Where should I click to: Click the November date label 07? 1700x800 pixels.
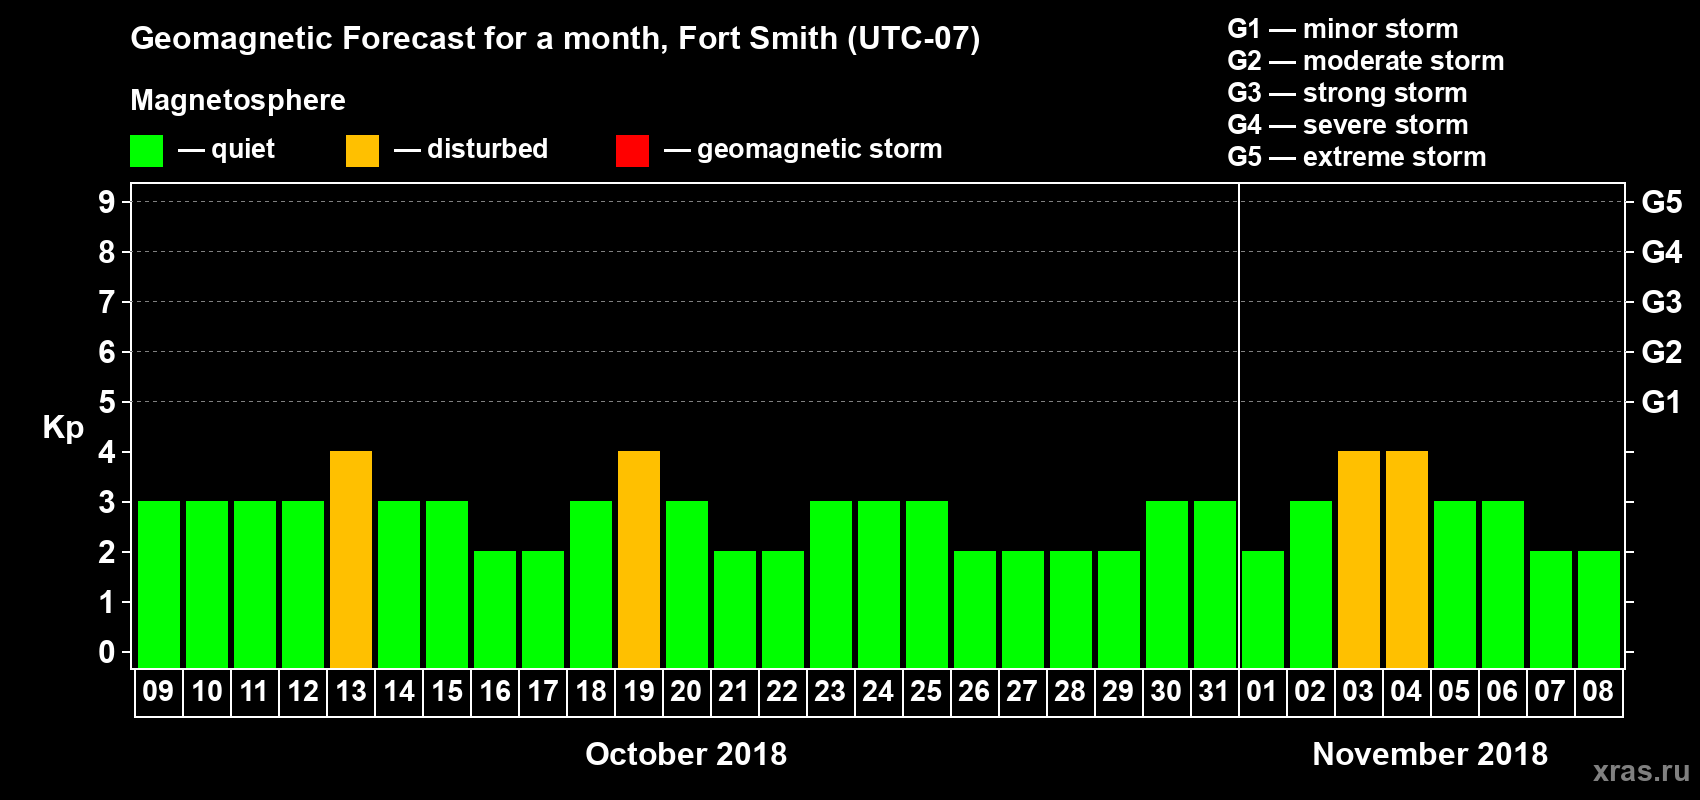click(1551, 692)
